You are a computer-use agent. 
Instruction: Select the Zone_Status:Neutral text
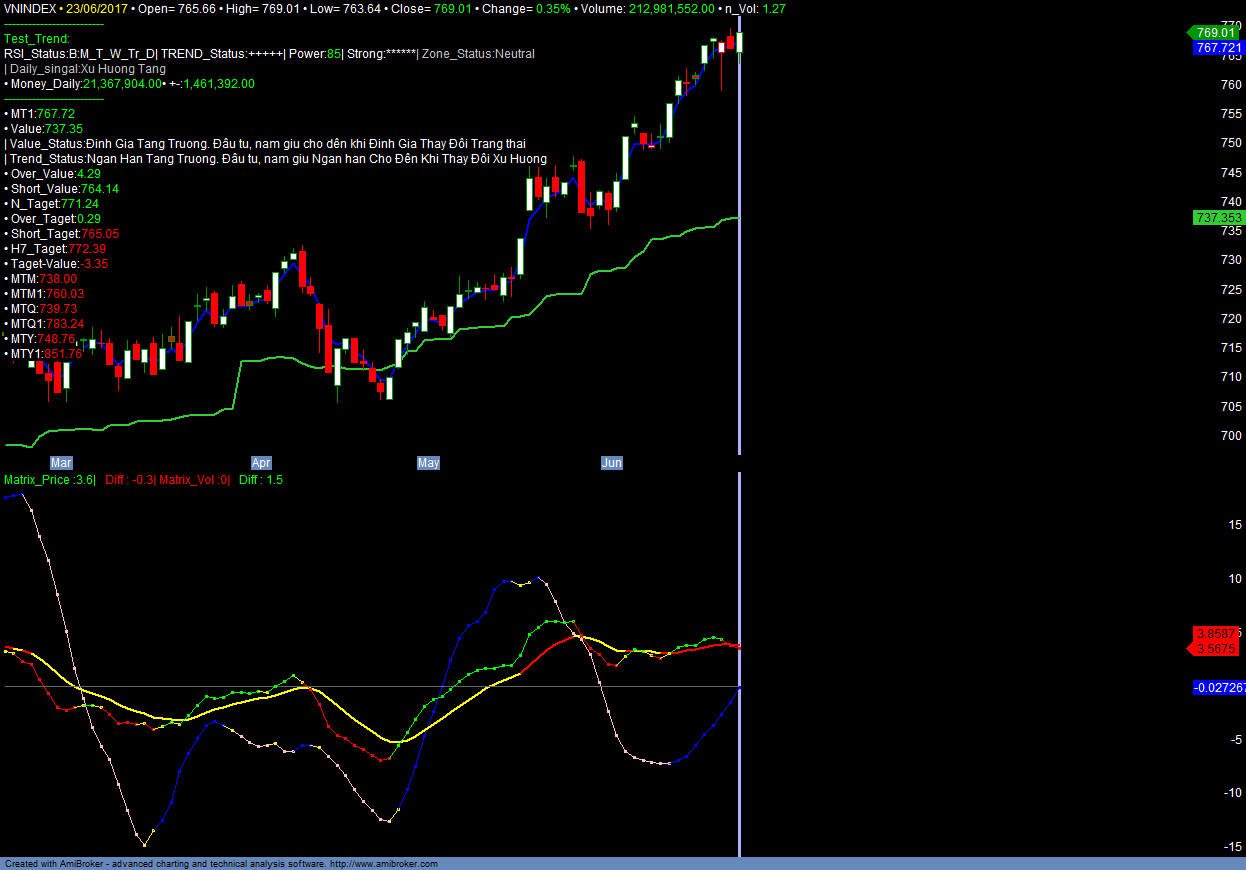(x=478, y=54)
